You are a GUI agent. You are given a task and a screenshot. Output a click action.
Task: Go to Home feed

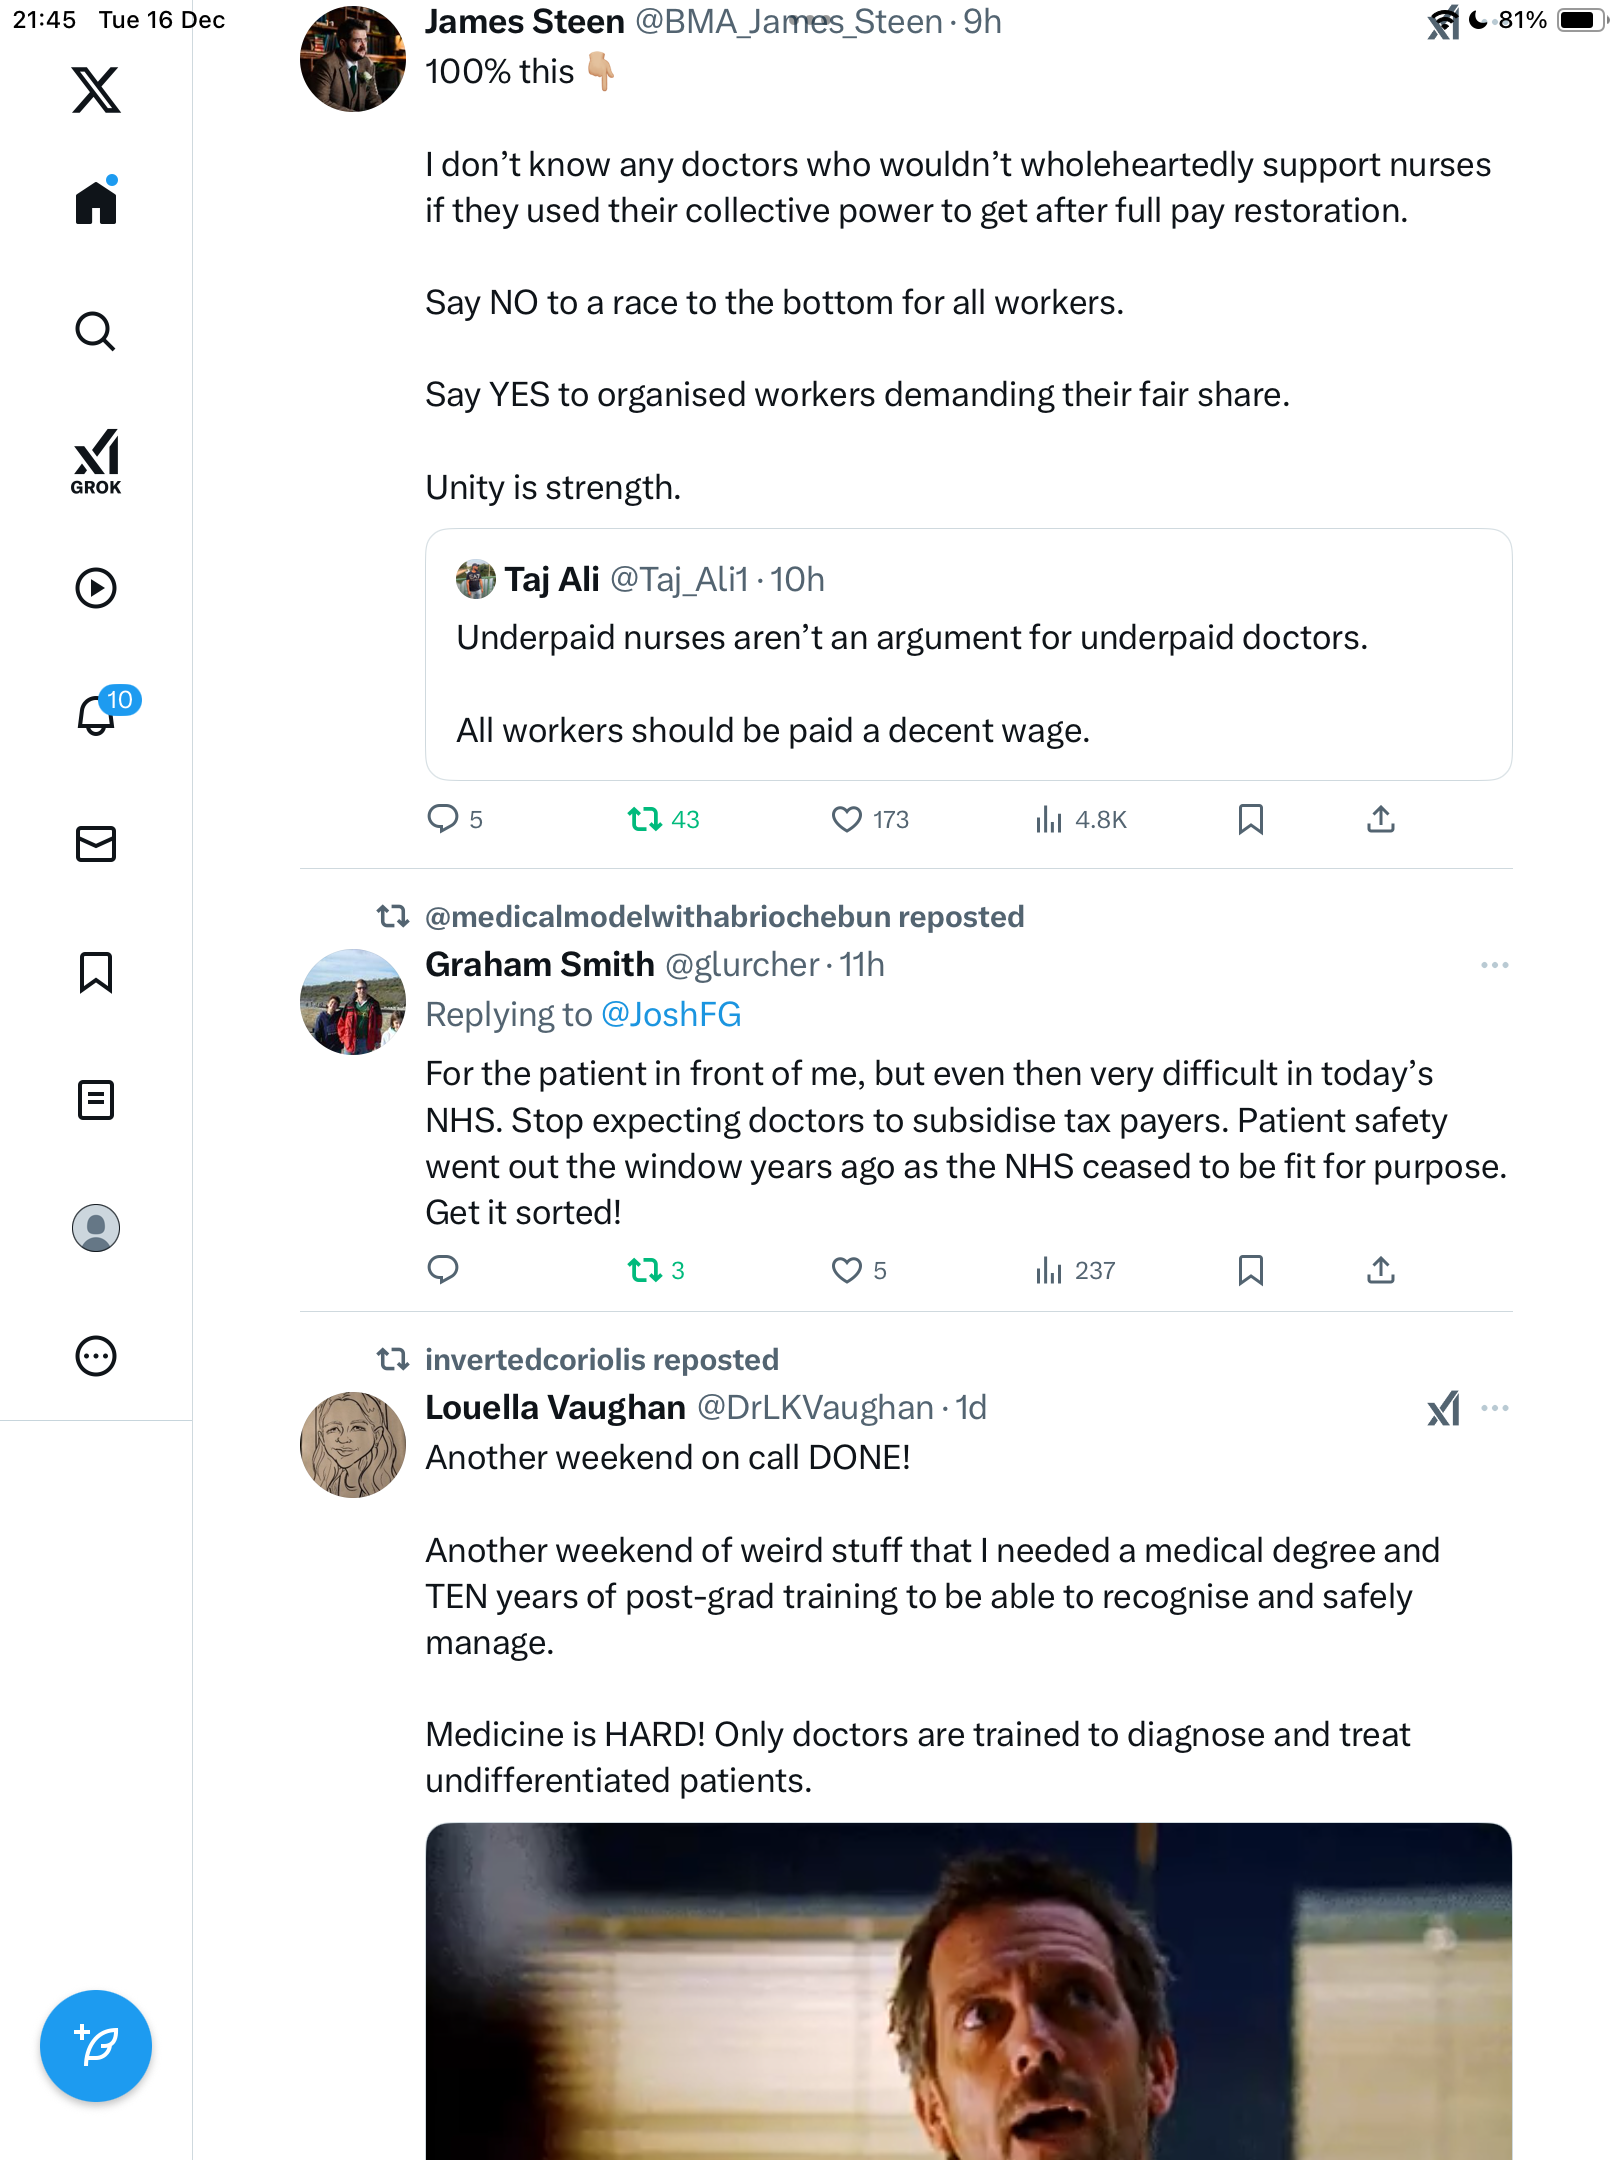click(x=96, y=203)
